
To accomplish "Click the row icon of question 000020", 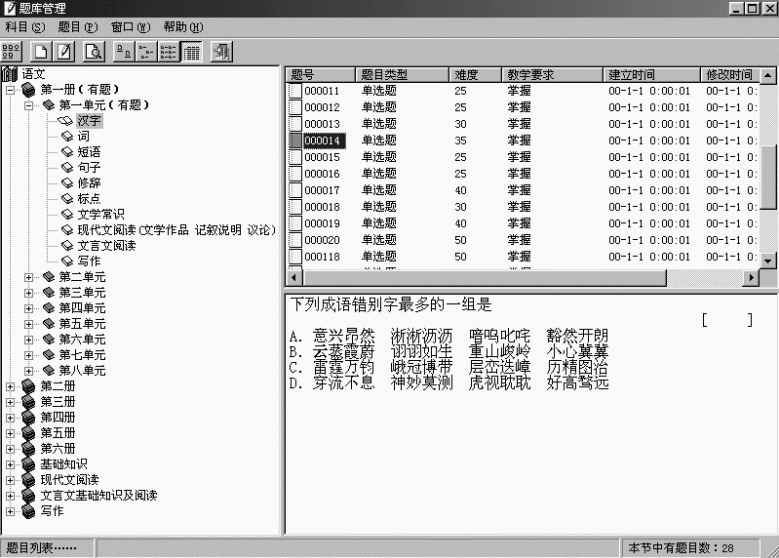I will [x=296, y=240].
